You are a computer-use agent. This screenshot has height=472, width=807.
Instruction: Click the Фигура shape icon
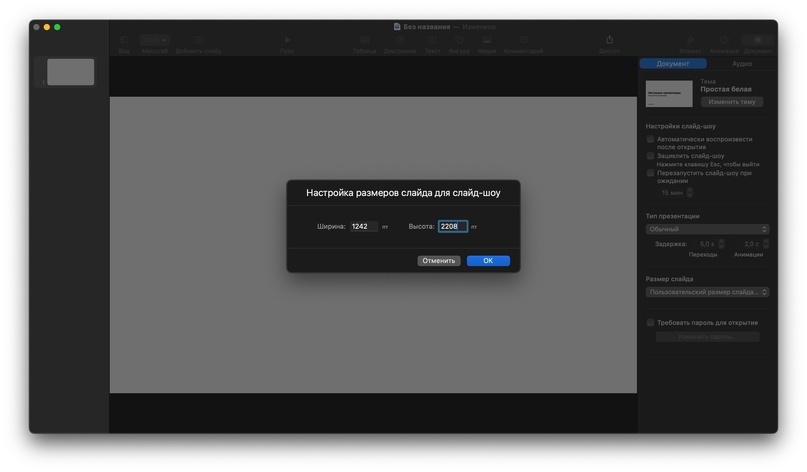click(459, 40)
